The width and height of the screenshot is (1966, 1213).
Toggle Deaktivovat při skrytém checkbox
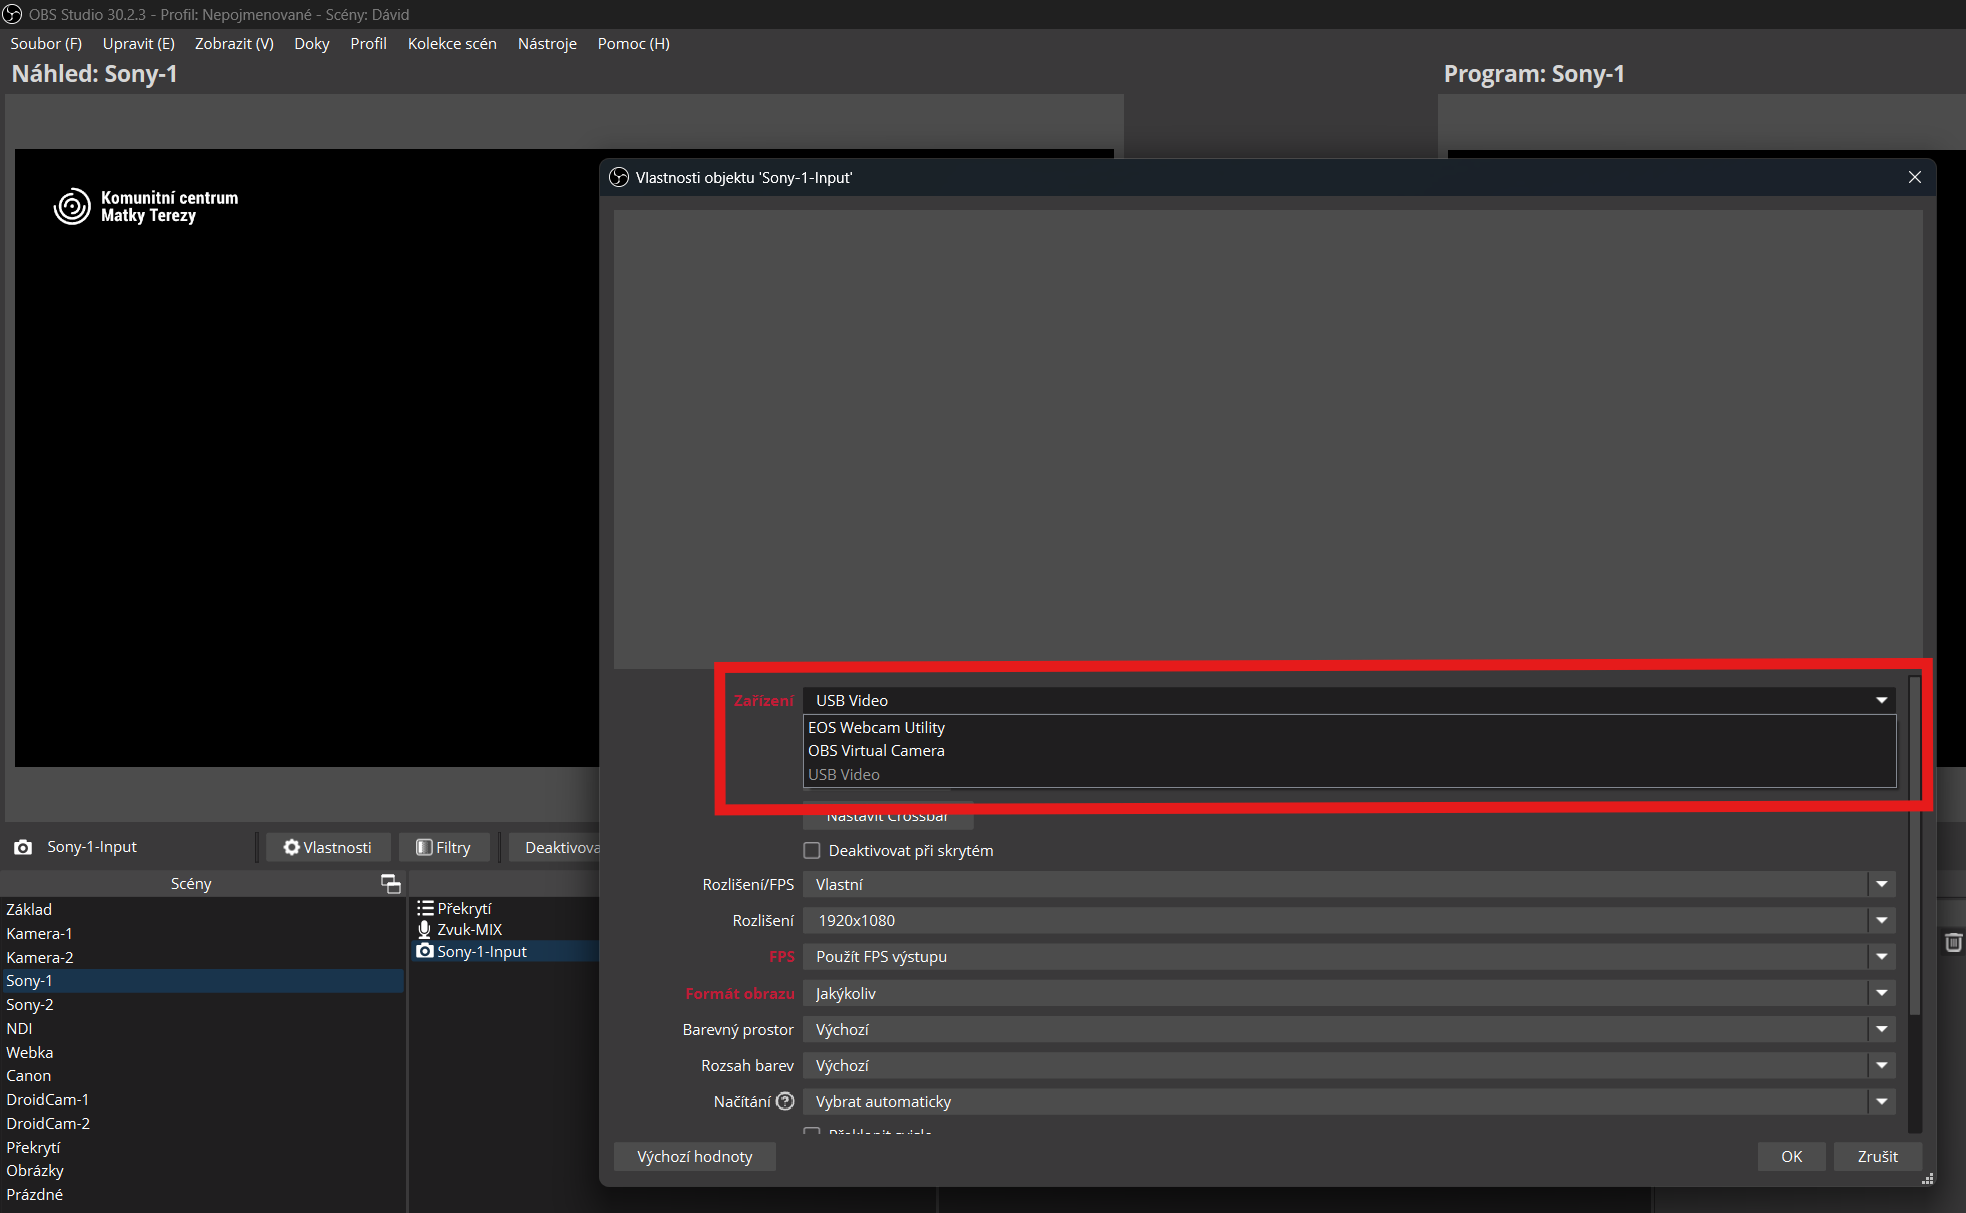(812, 851)
